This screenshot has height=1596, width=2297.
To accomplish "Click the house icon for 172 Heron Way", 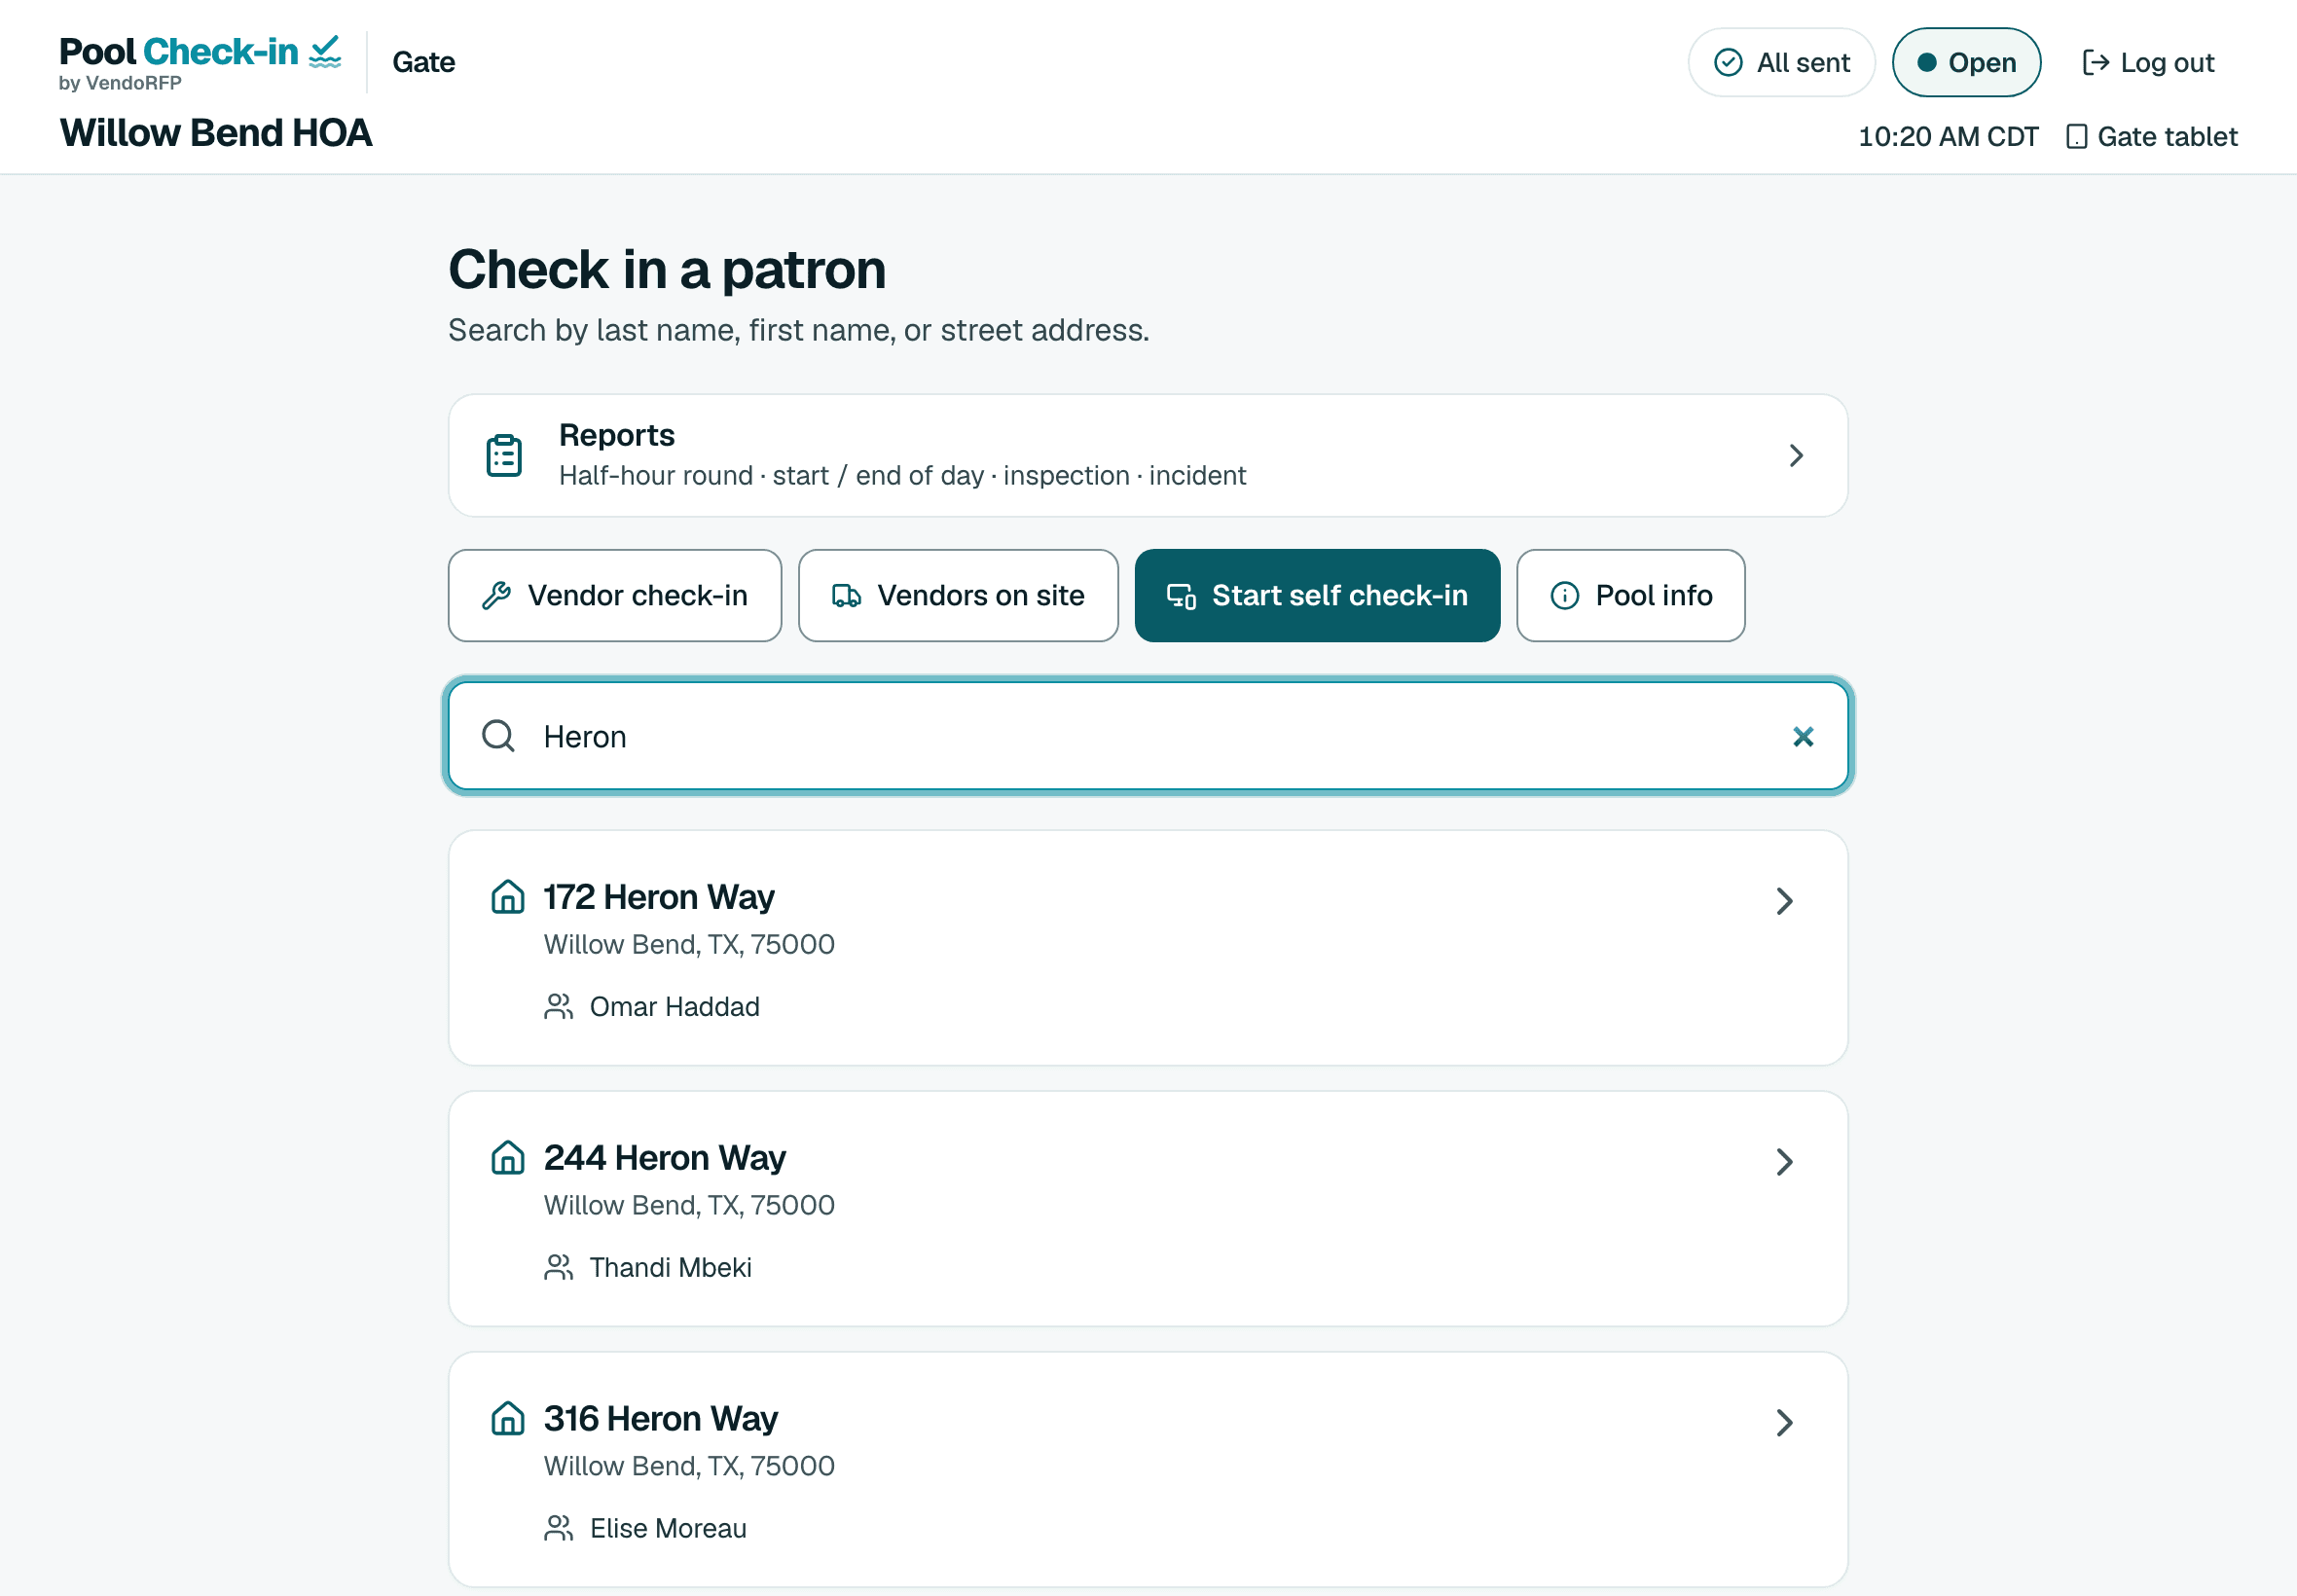I will (x=508, y=897).
